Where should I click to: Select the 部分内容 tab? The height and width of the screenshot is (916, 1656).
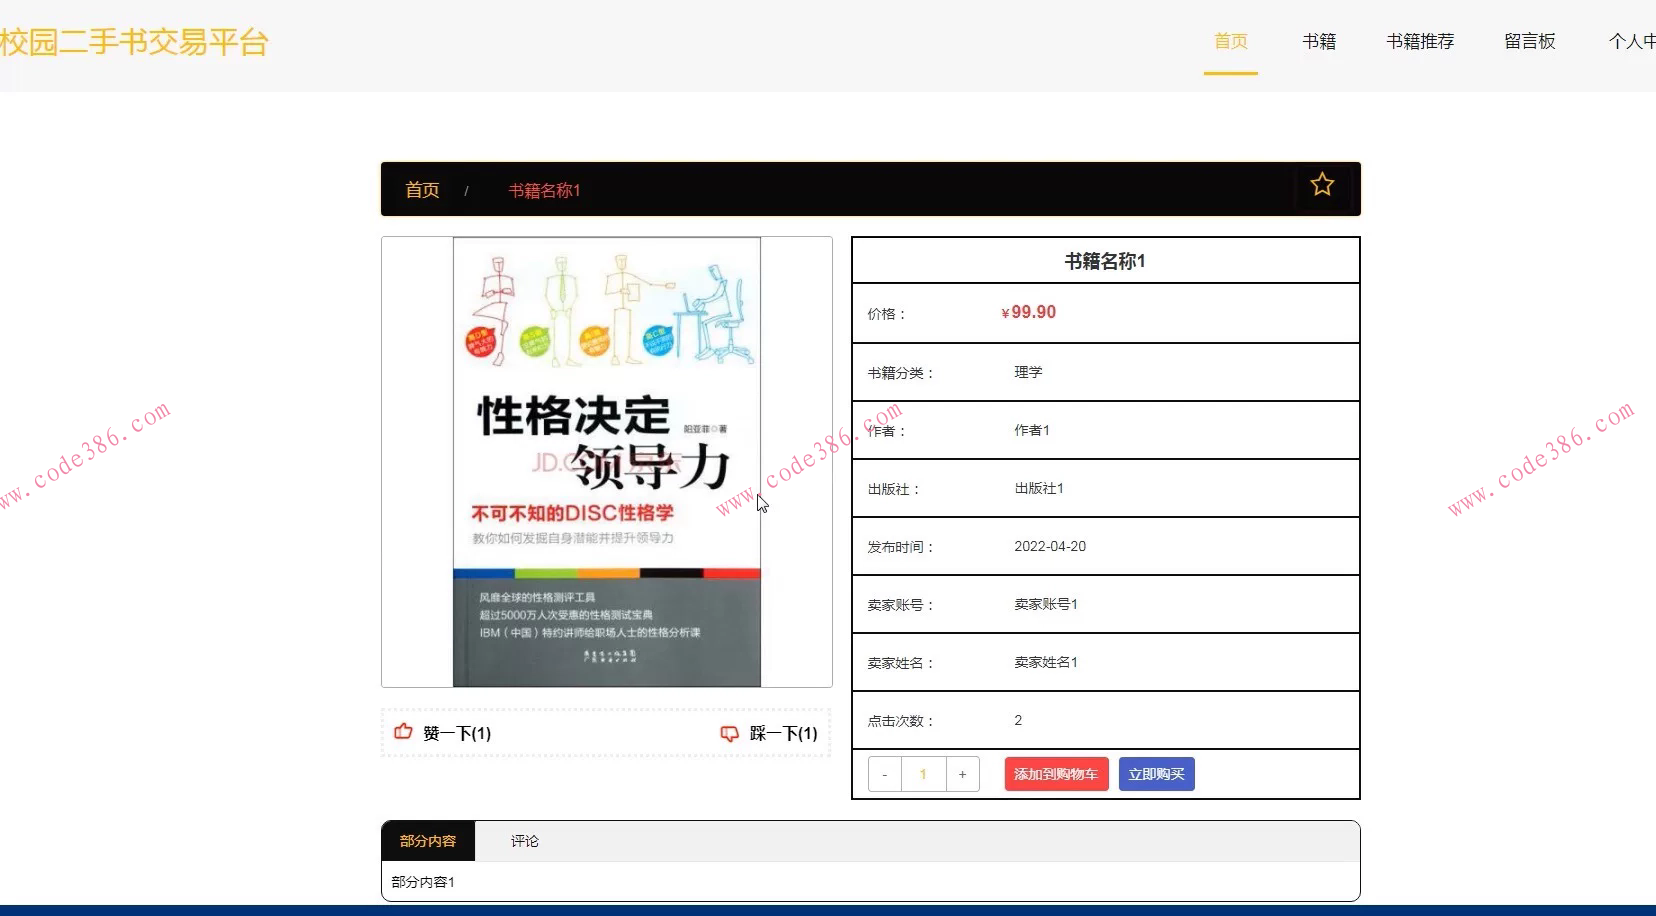click(427, 841)
